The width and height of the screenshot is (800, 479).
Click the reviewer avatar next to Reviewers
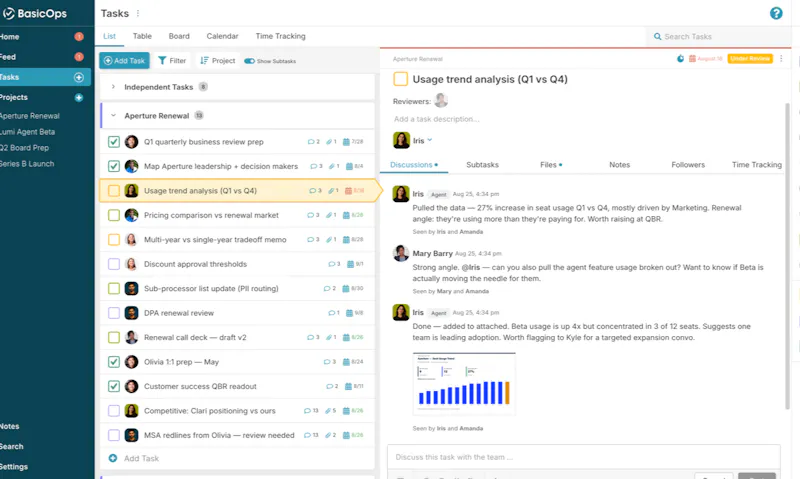(x=441, y=100)
